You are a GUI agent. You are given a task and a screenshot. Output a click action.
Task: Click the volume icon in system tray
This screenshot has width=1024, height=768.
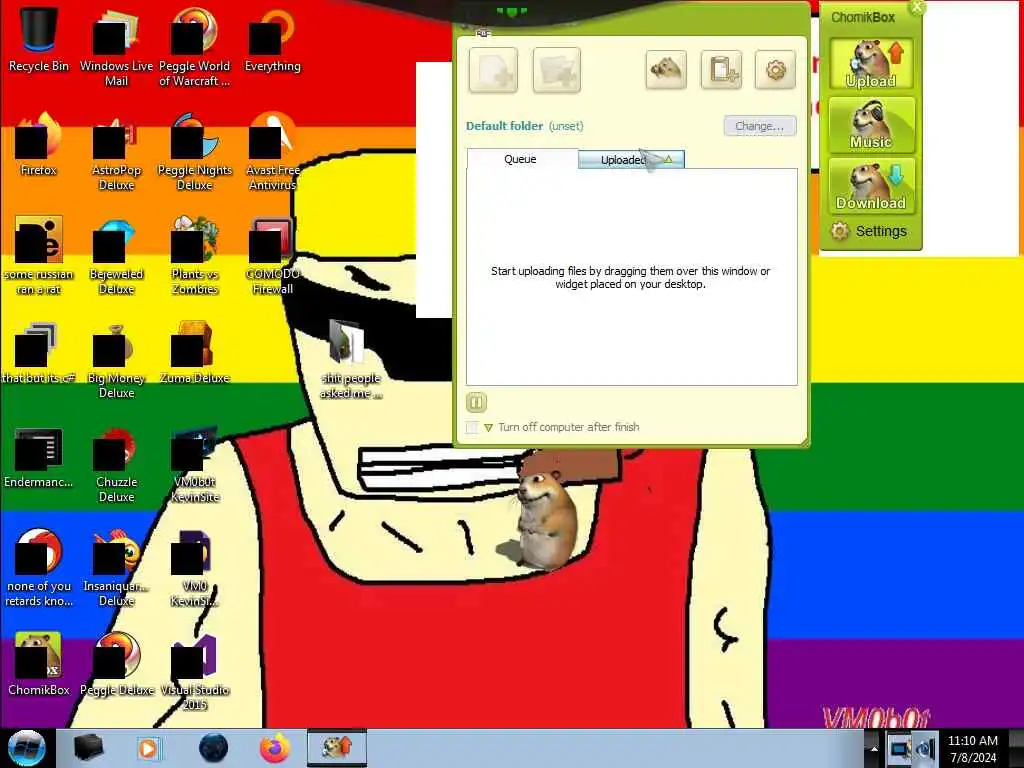926,749
